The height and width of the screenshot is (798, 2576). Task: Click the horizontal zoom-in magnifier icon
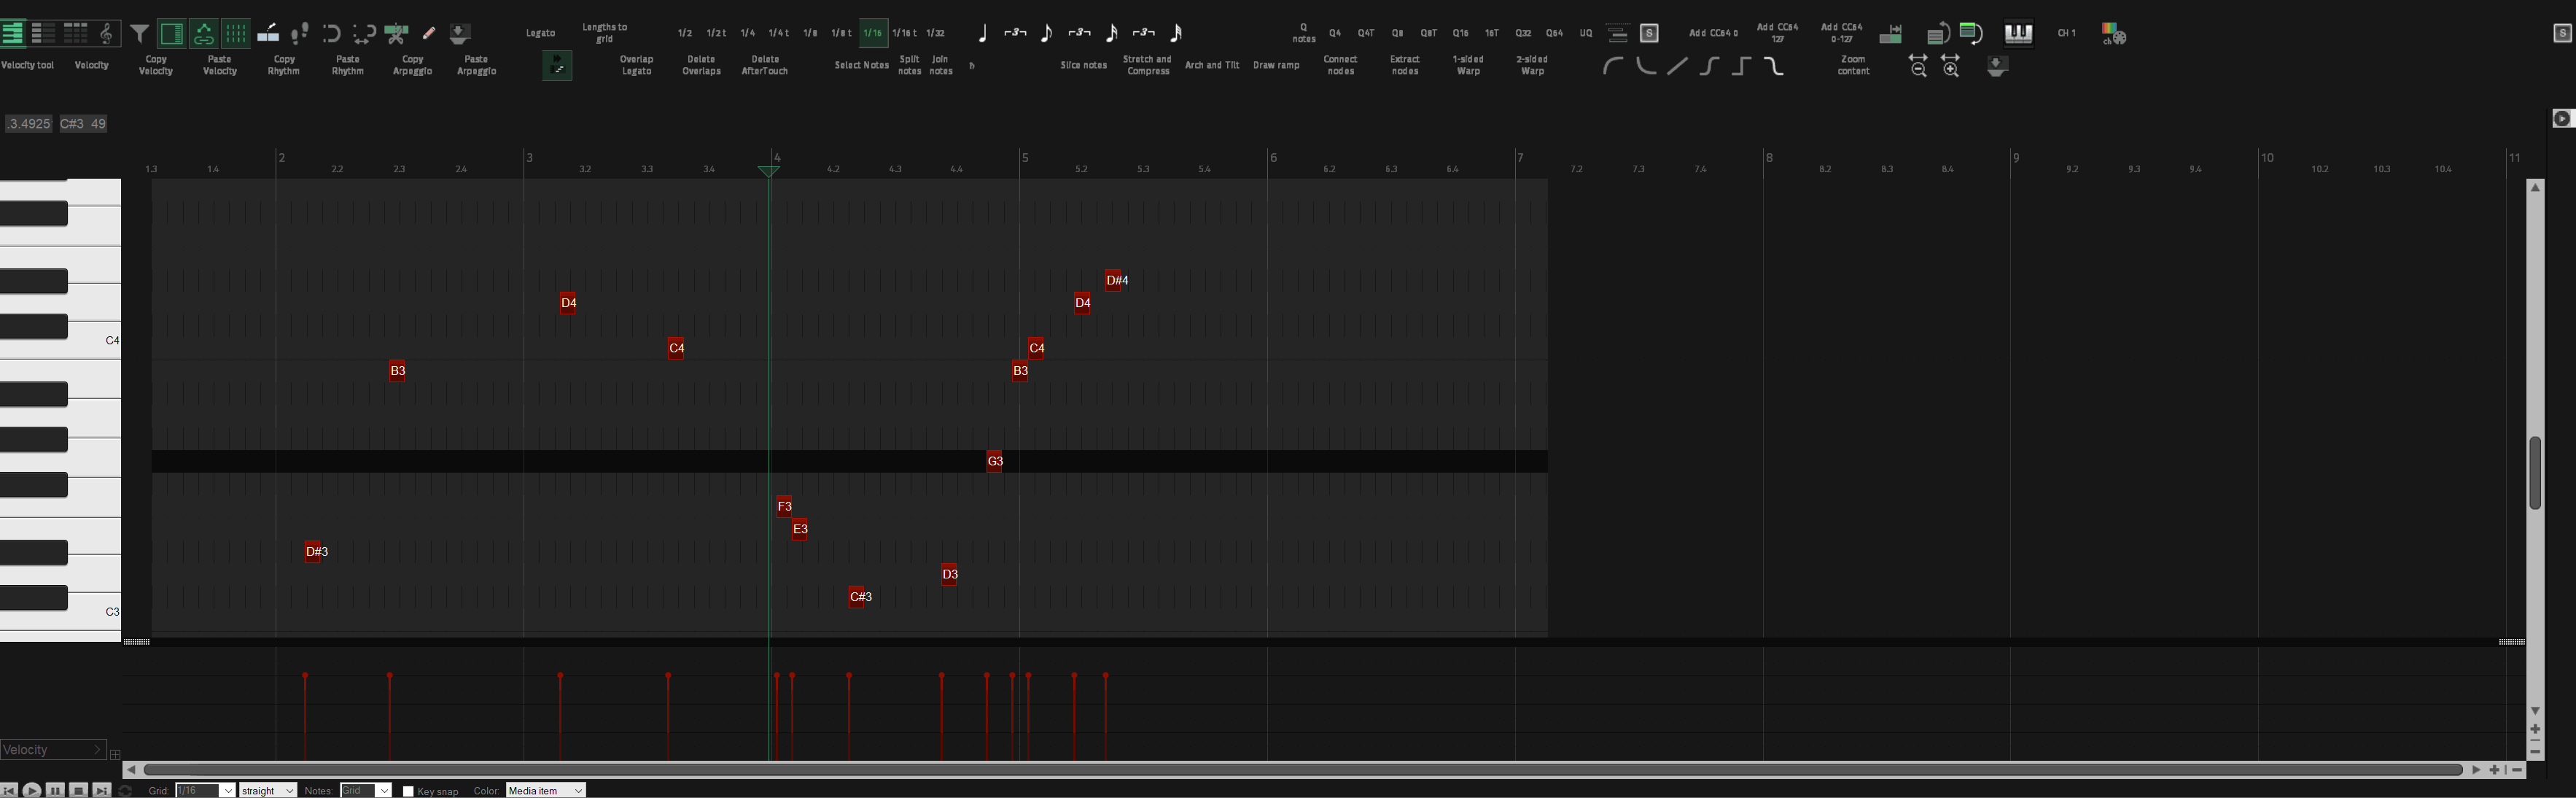click(1950, 66)
